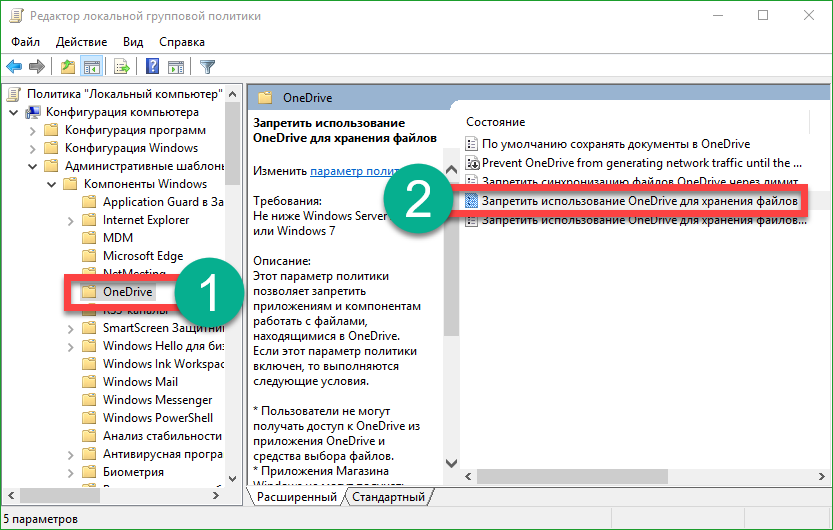Toggle the show/hide action pane icon
Viewport: 833px width, 530px height.
176,67
